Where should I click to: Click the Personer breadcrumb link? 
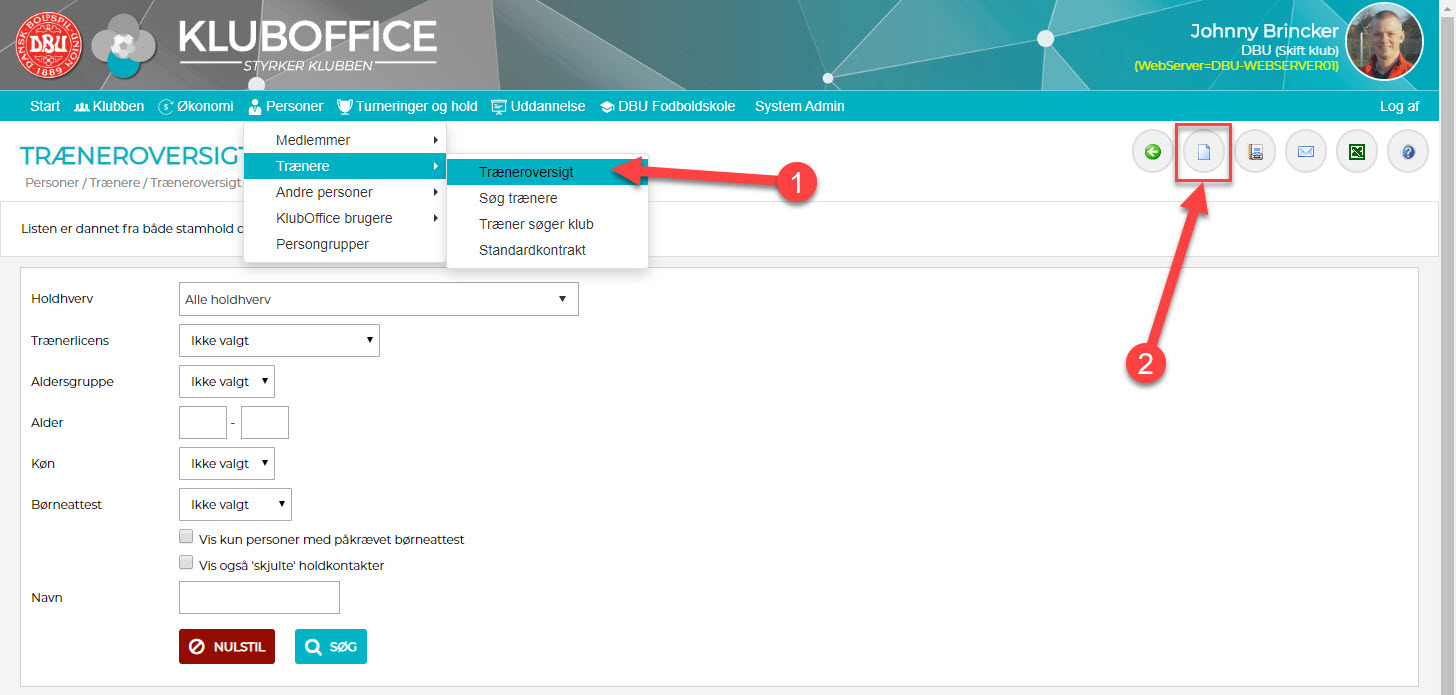click(52, 183)
